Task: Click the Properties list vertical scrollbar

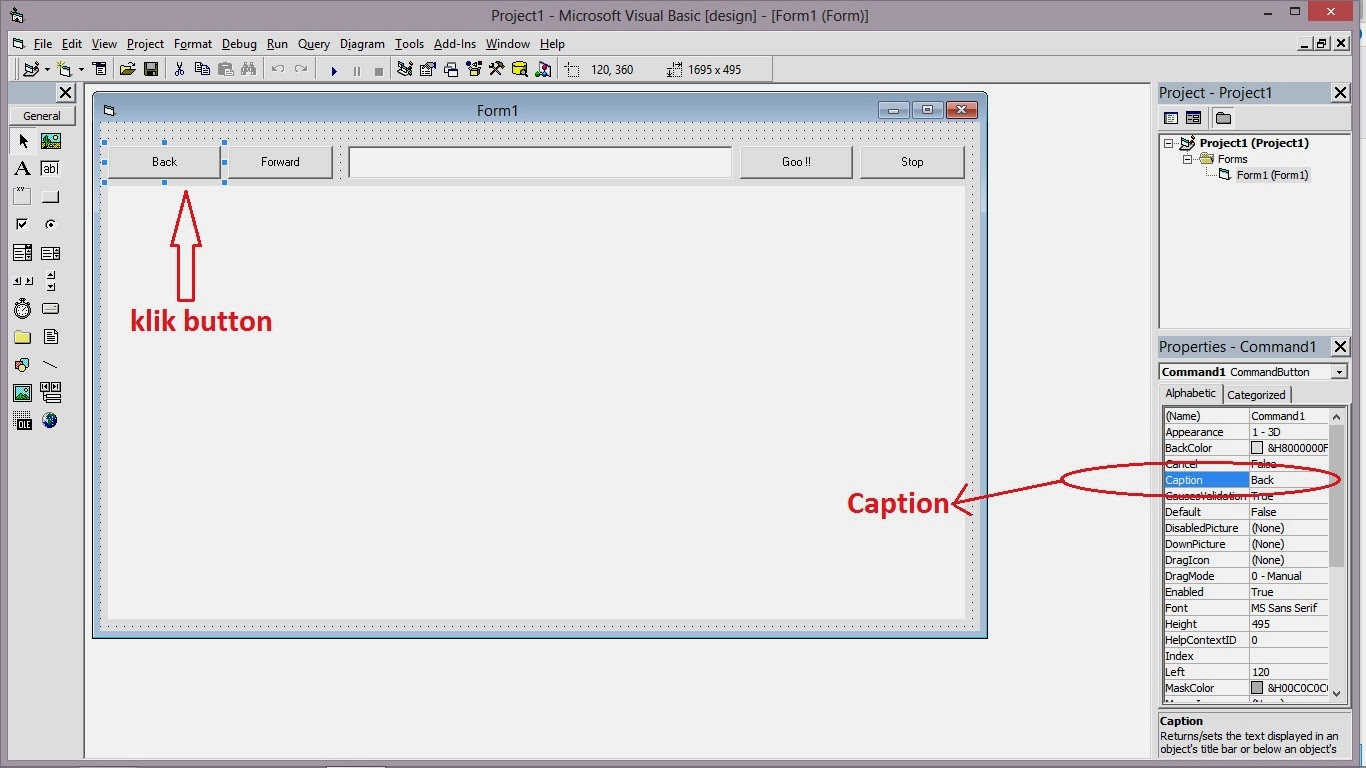Action: [1337, 554]
